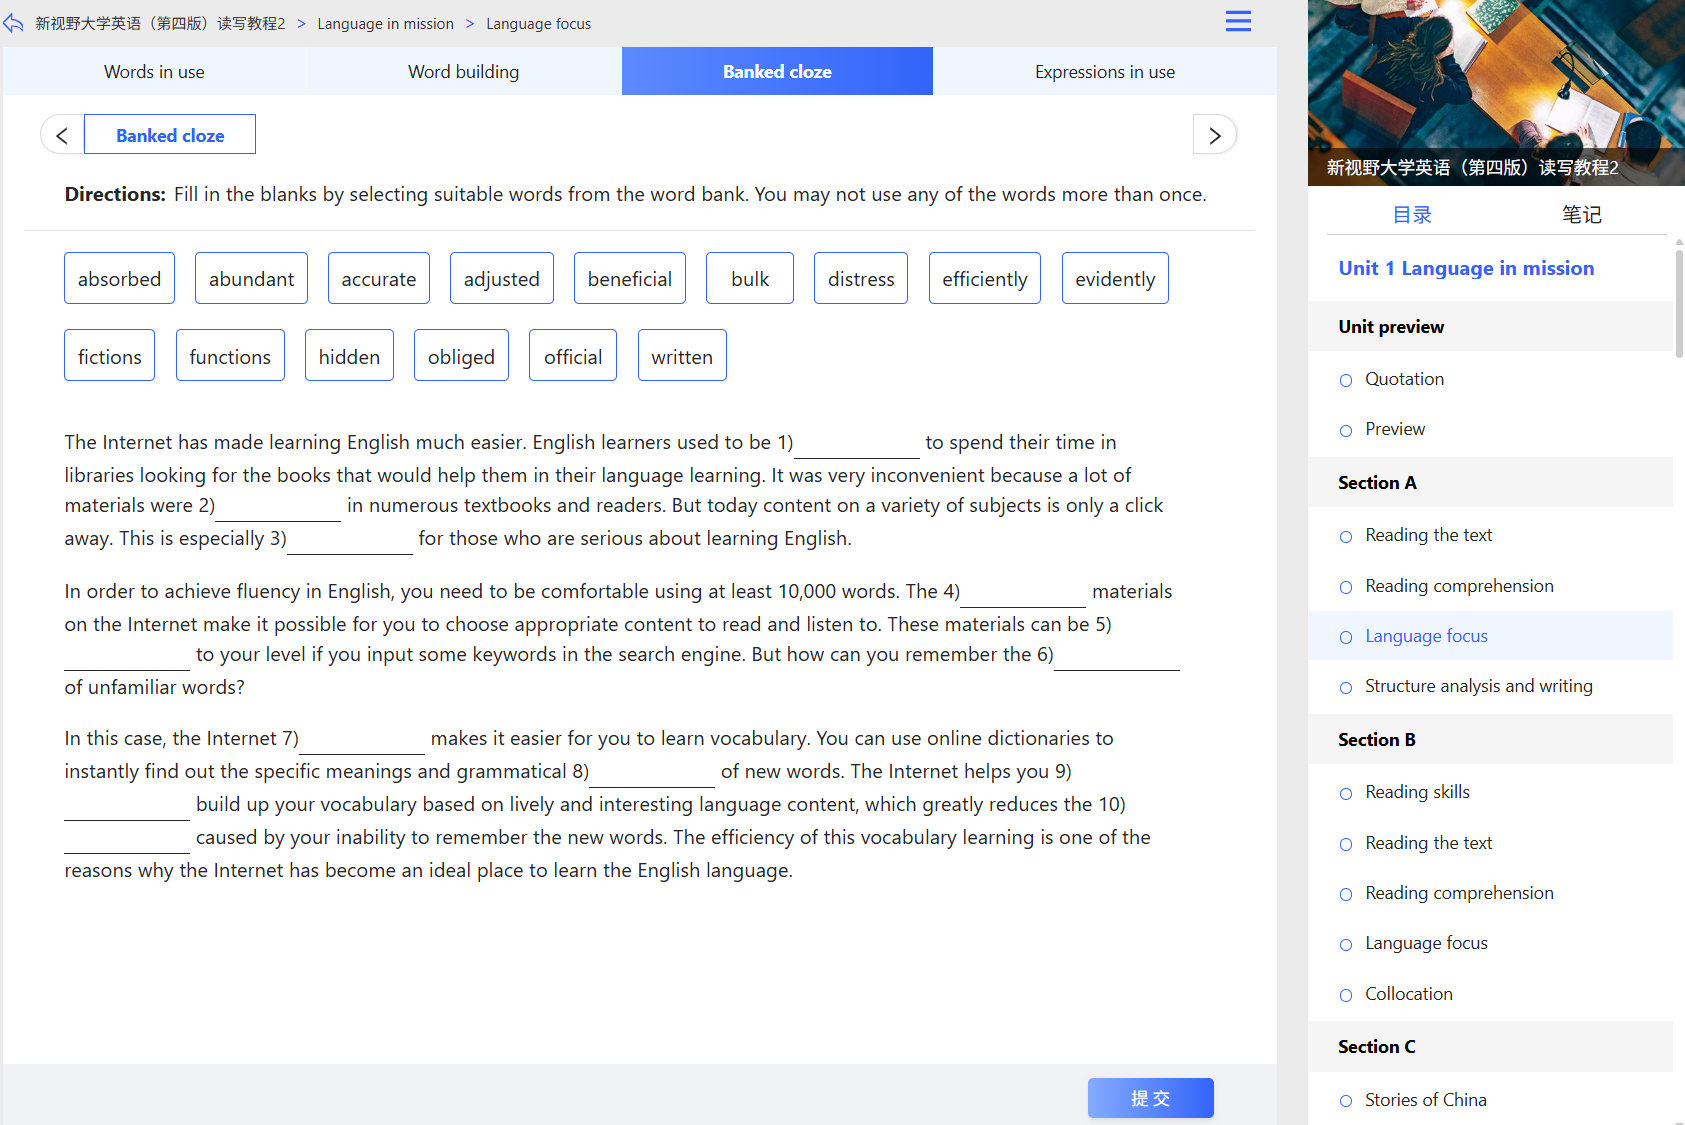Open Collocation in Section B
The height and width of the screenshot is (1125, 1685).
click(1408, 994)
